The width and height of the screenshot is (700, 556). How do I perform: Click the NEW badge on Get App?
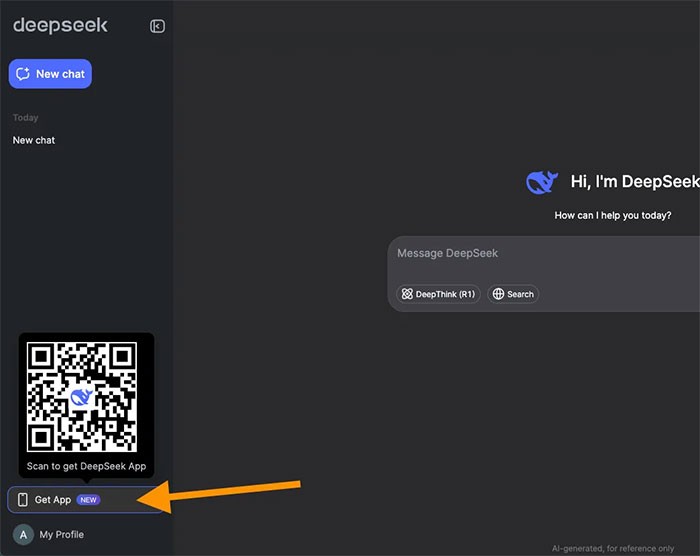(89, 500)
